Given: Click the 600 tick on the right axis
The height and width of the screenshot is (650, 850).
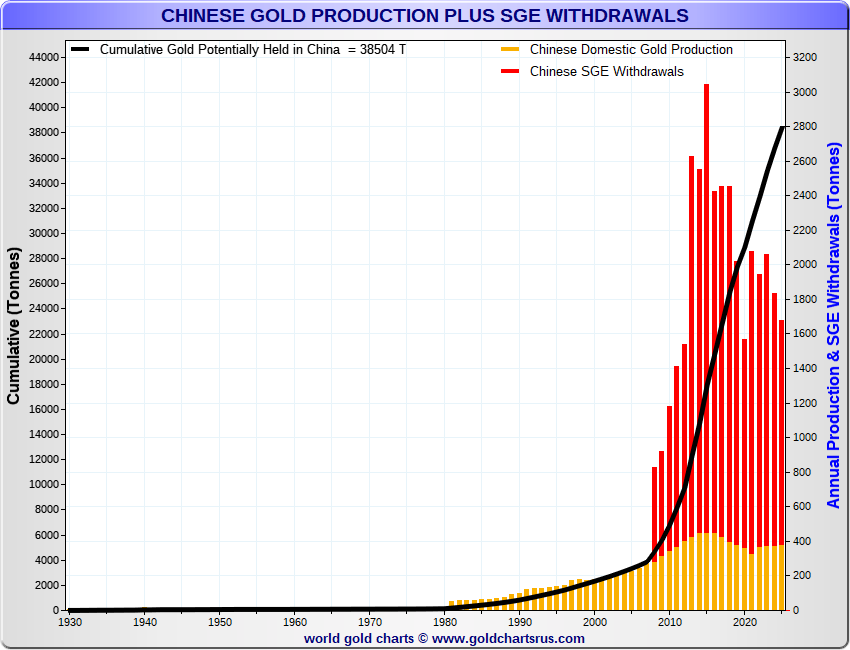Looking at the screenshot, I should point(802,506).
